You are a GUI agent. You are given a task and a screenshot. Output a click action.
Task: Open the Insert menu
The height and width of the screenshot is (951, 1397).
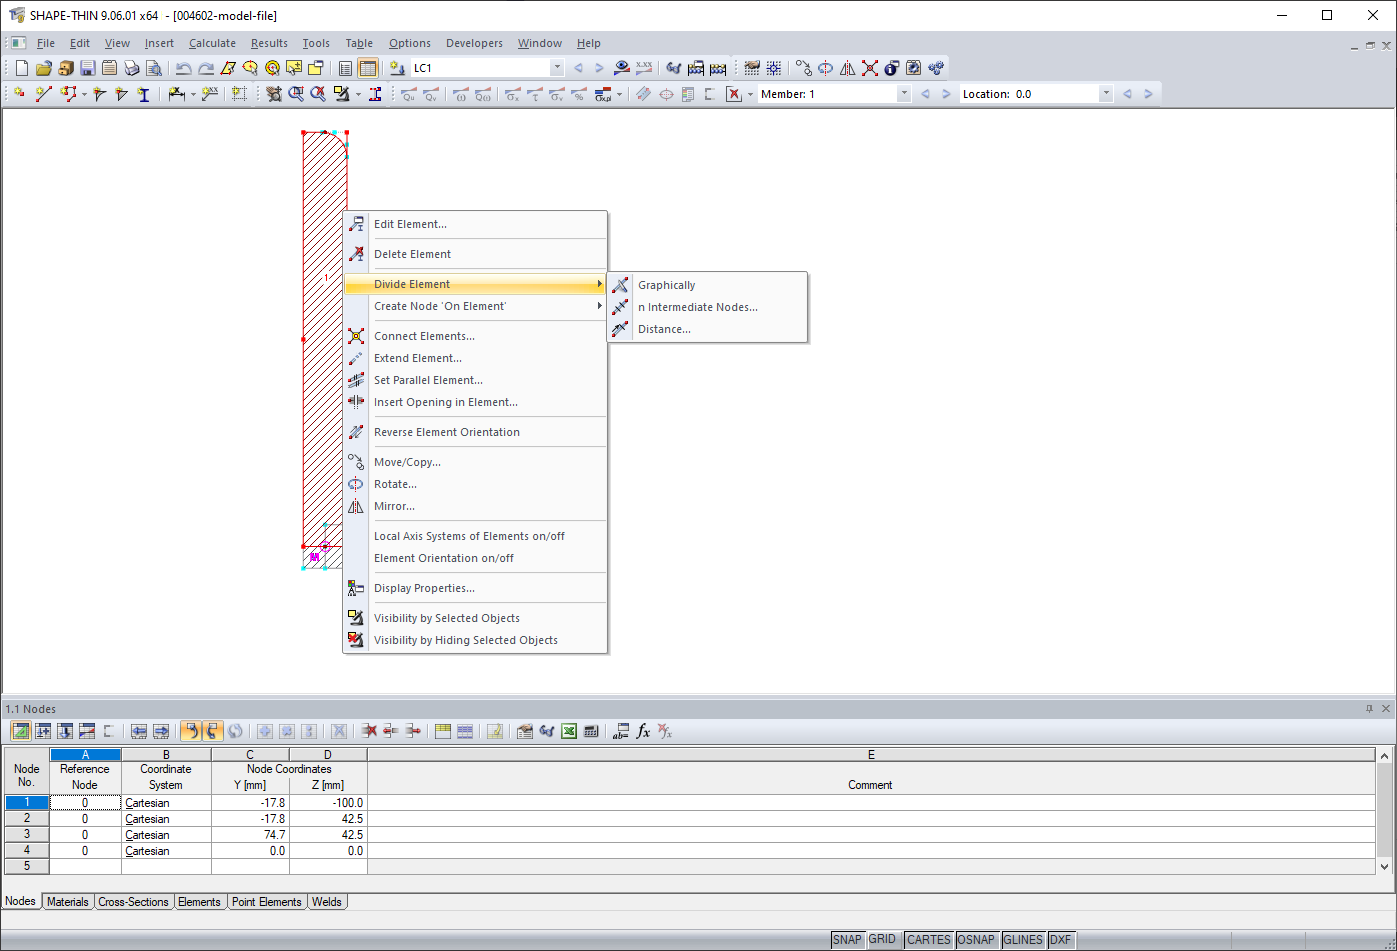pos(159,43)
